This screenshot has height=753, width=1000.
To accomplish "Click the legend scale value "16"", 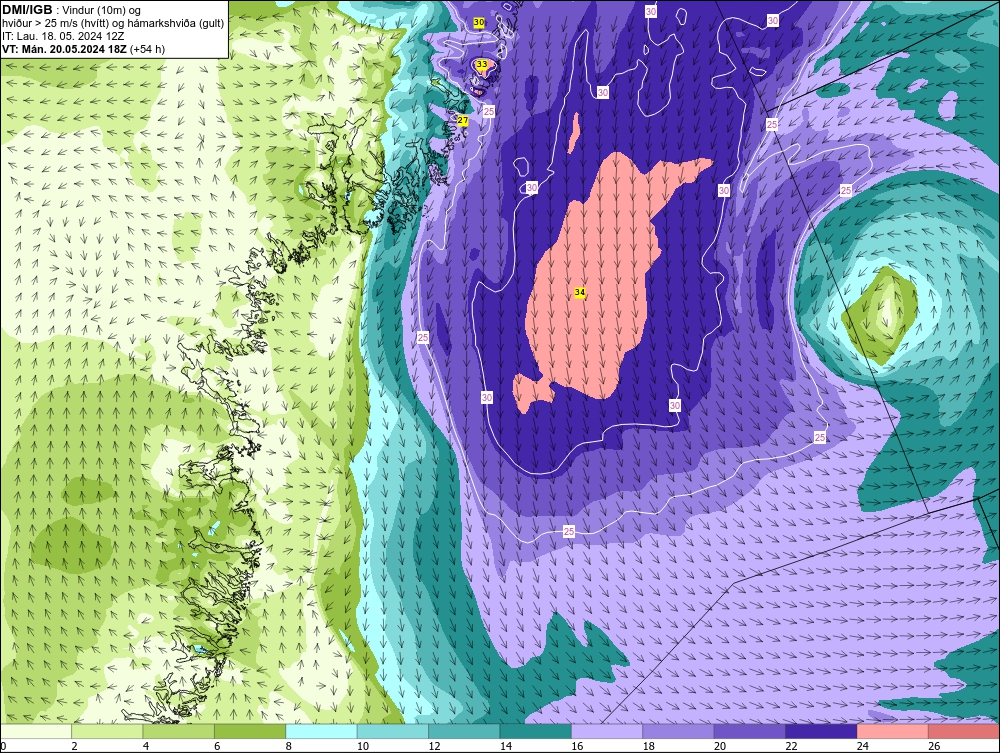I will coord(577,746).
